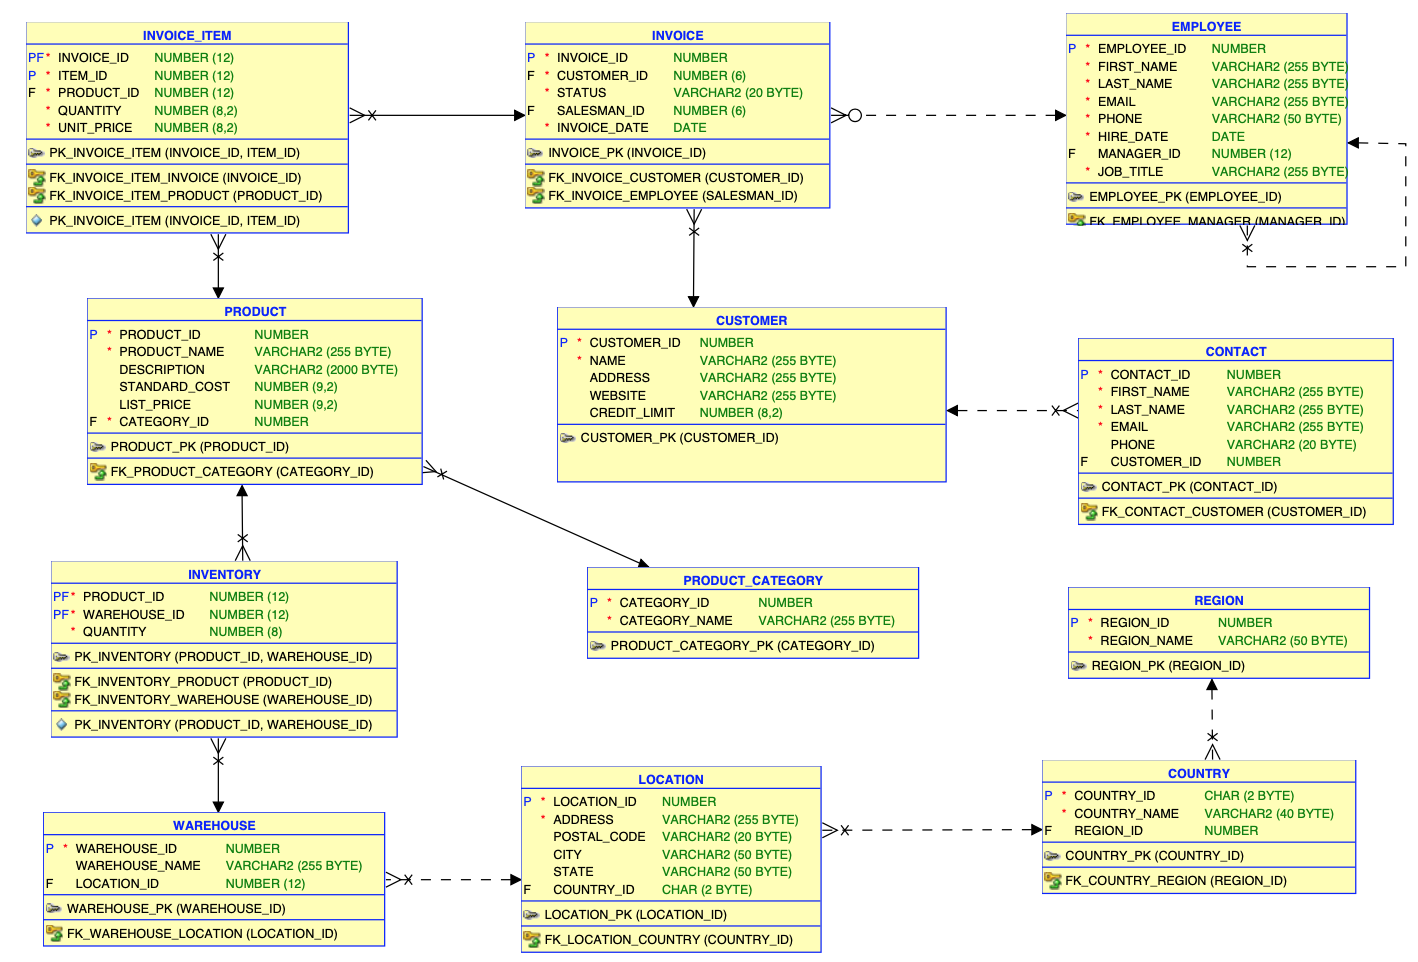Viewport: 1418px width, 962px height.
Task: Click the COUNTRY_NAME column in COUNTRY
Action: (1126, 814)
